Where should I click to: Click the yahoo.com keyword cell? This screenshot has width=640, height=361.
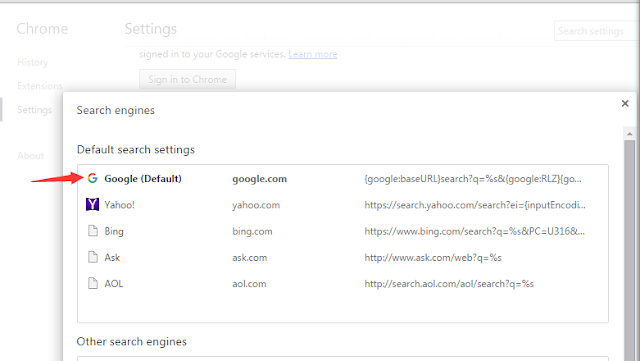[x=256, y=205]
